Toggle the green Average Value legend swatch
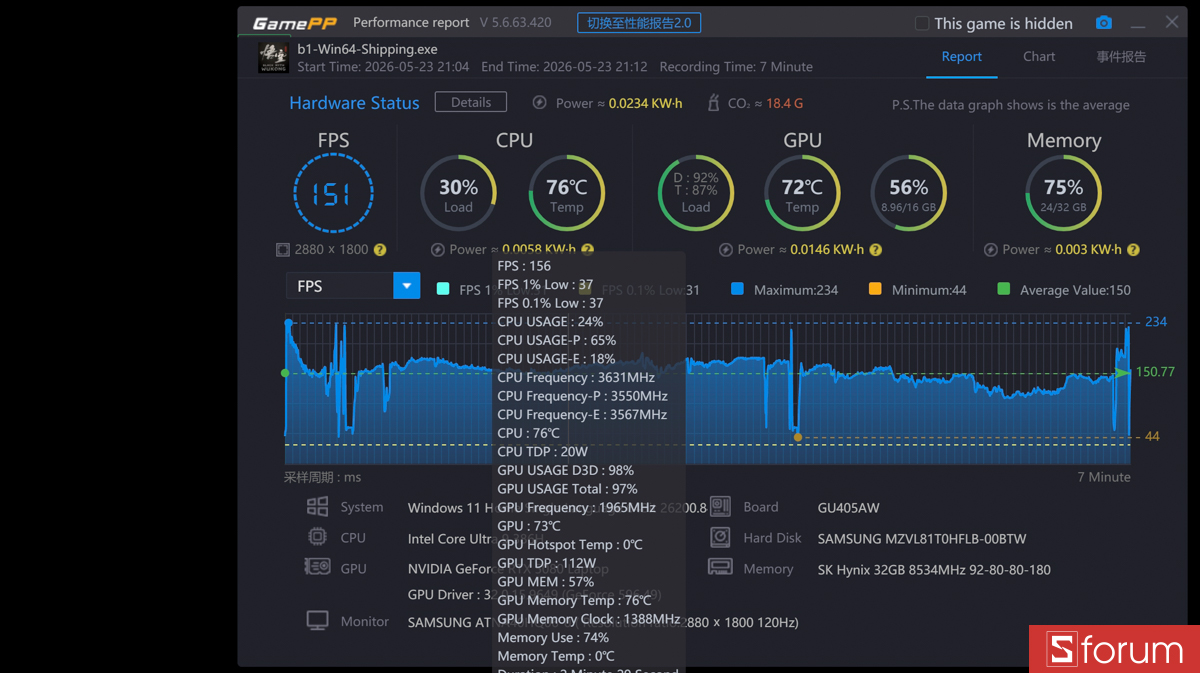The image size is (1200, 673). click(1003, 289)
